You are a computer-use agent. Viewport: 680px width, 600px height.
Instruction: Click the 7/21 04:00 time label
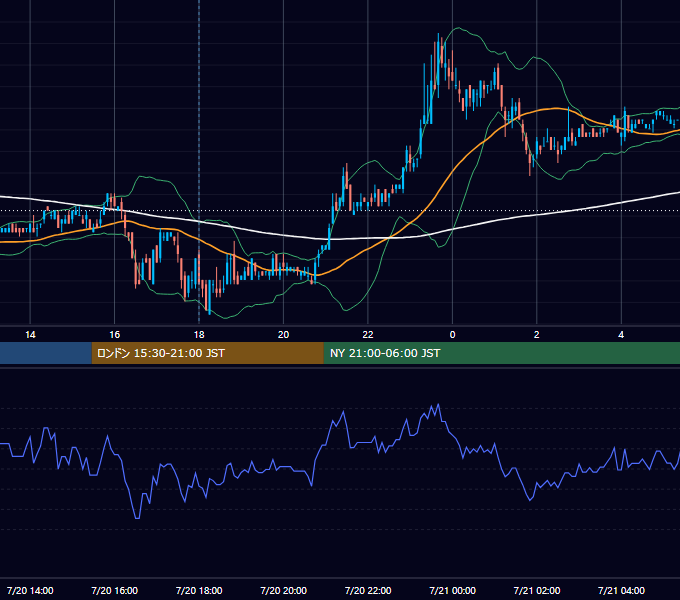tap(621, 590)
